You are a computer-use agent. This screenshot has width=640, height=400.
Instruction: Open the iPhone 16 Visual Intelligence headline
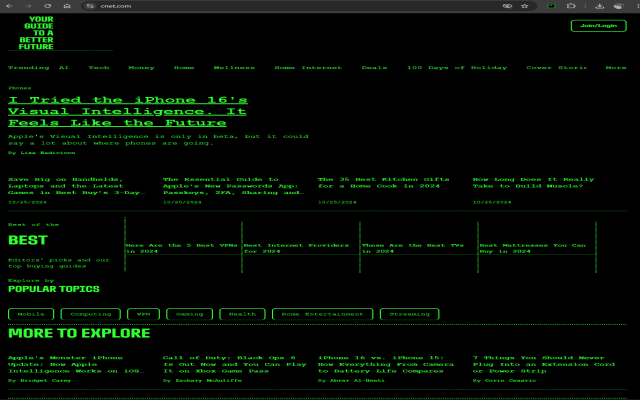[128, 111]
